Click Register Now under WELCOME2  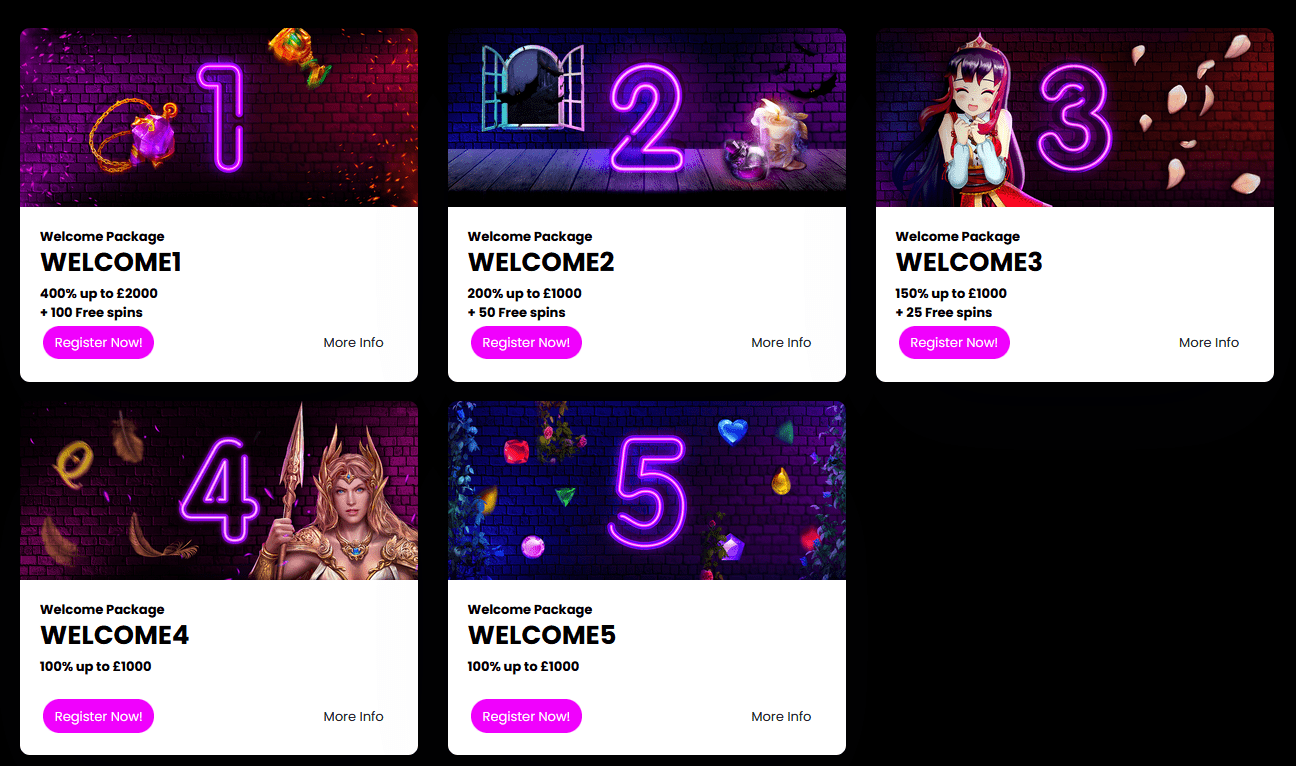click(x=526, y=342)
